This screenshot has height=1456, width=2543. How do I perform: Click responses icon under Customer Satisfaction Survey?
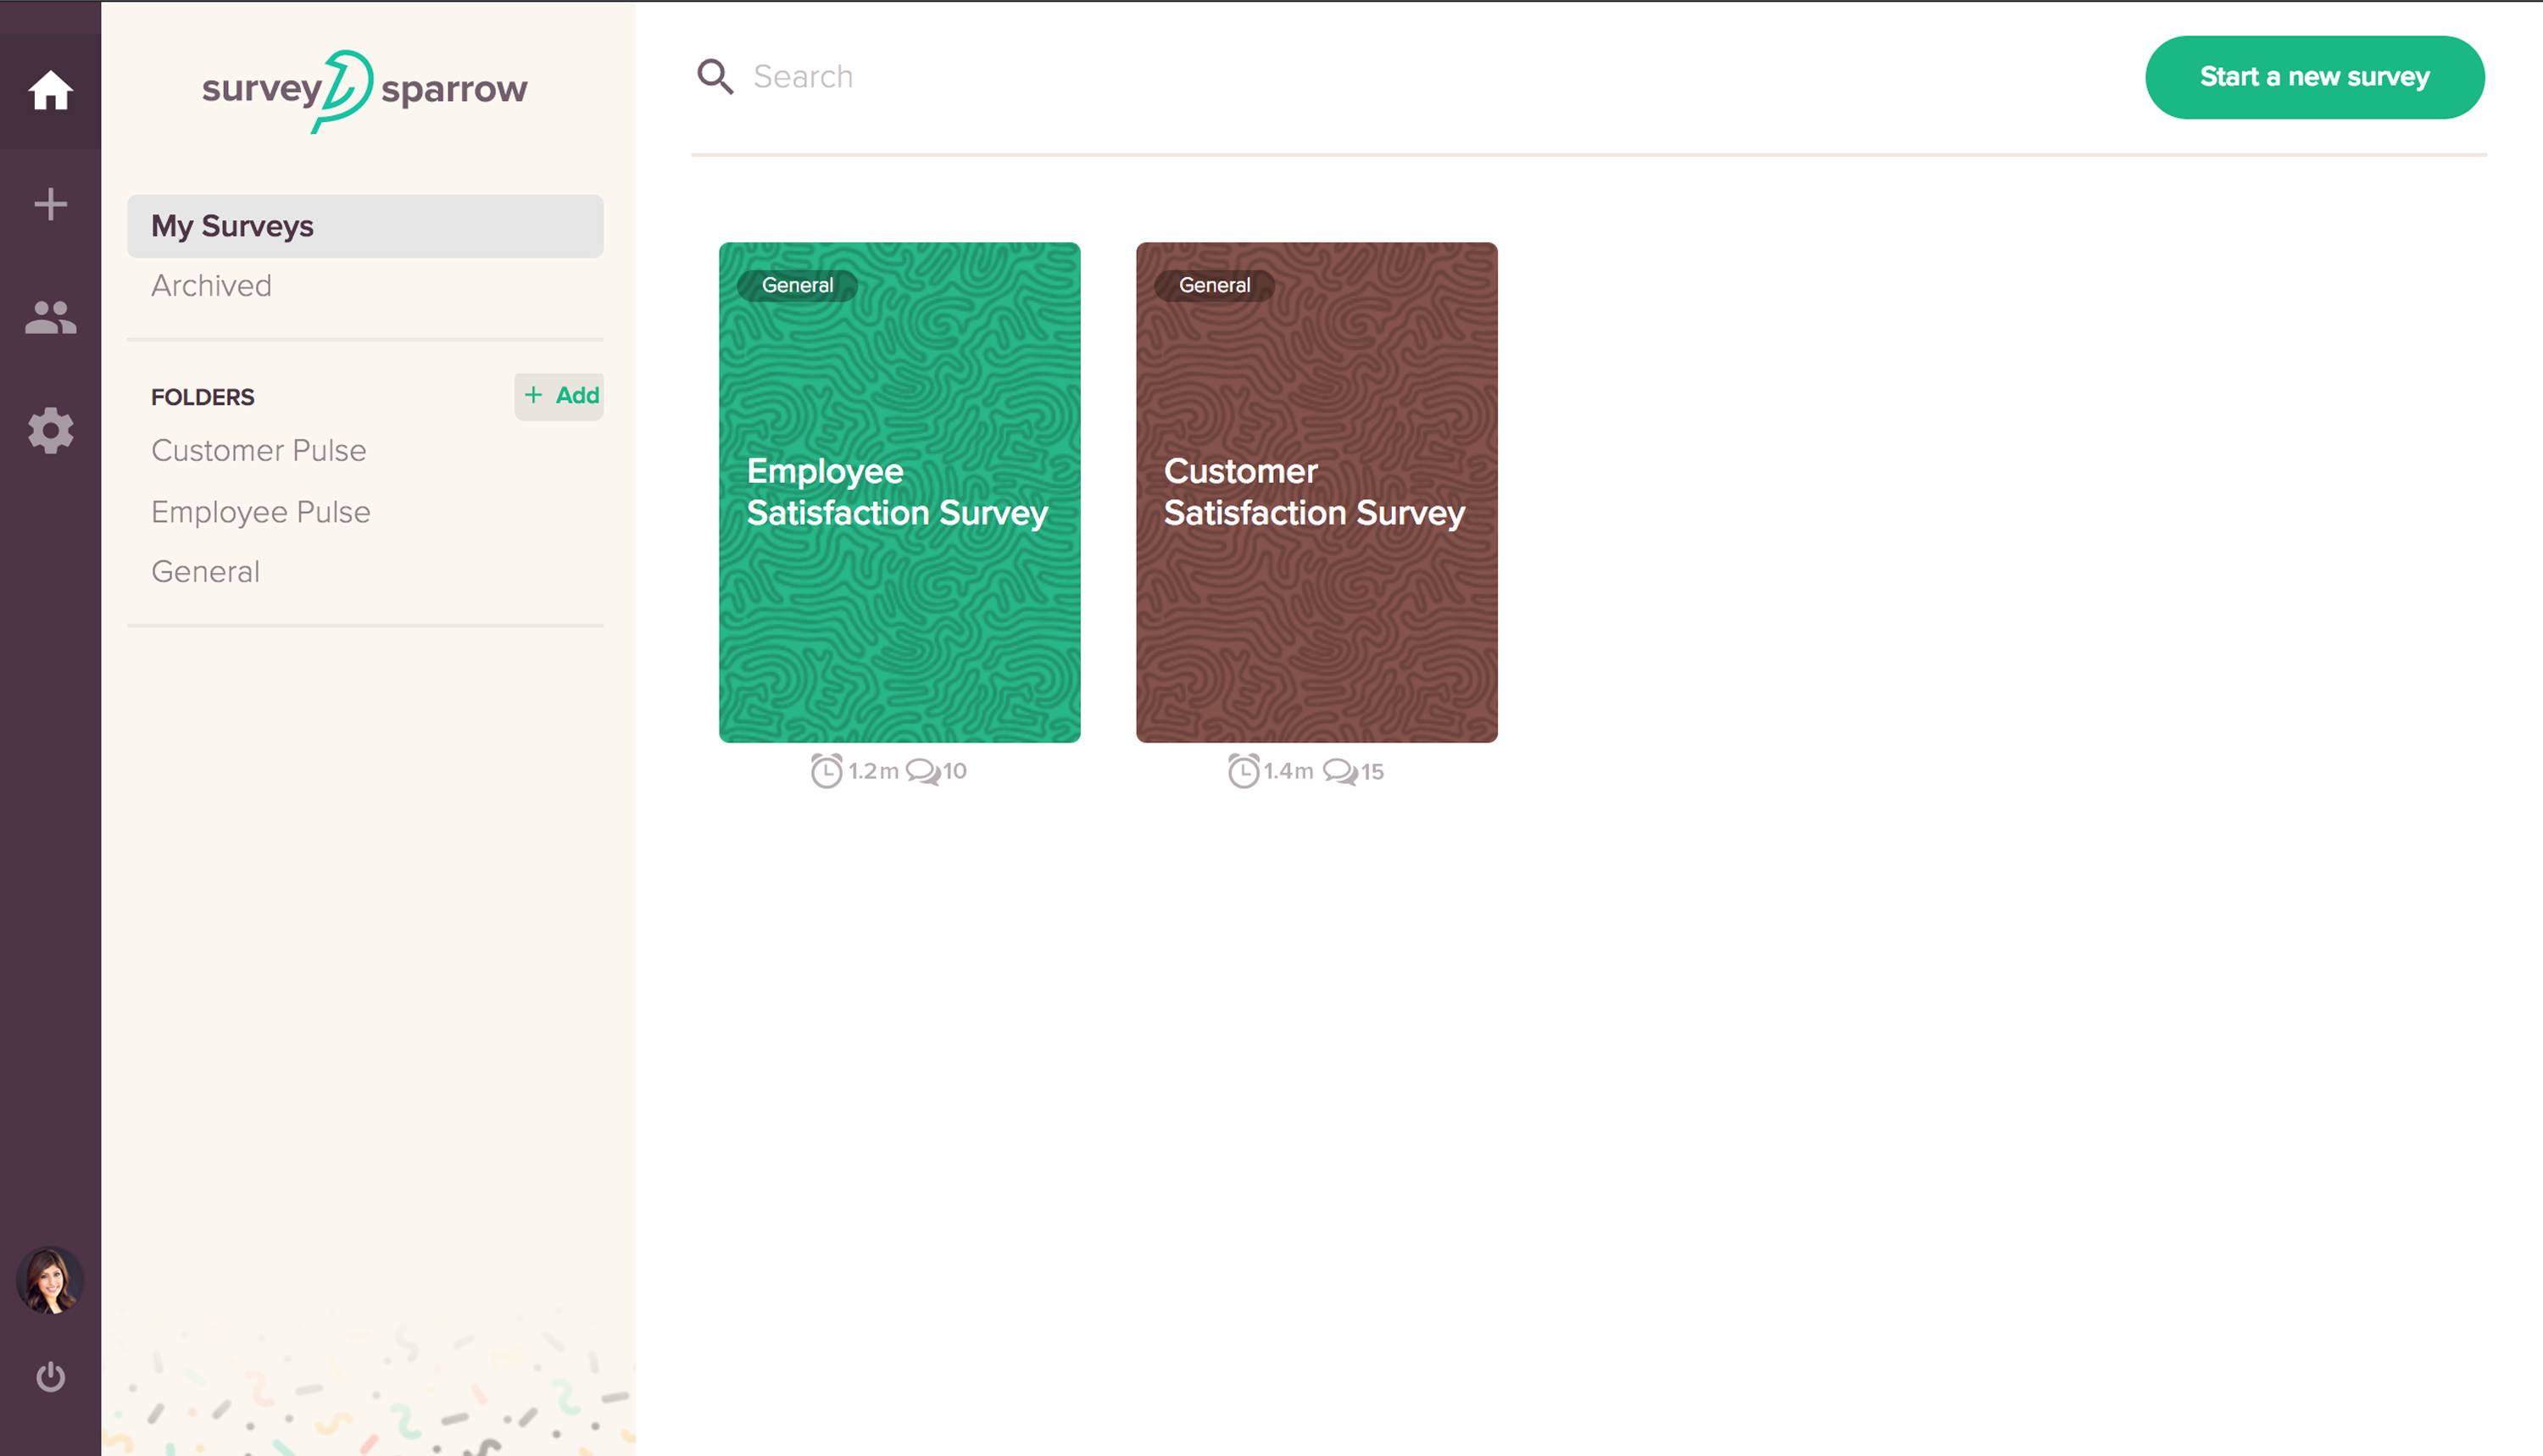tap(1340, 771)
